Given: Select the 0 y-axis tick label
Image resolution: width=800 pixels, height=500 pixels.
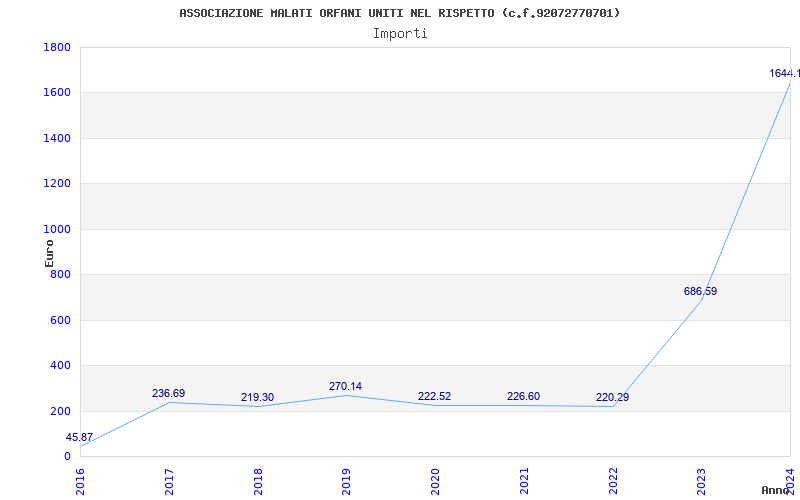Looking at the screenshot, I should 67,457.
